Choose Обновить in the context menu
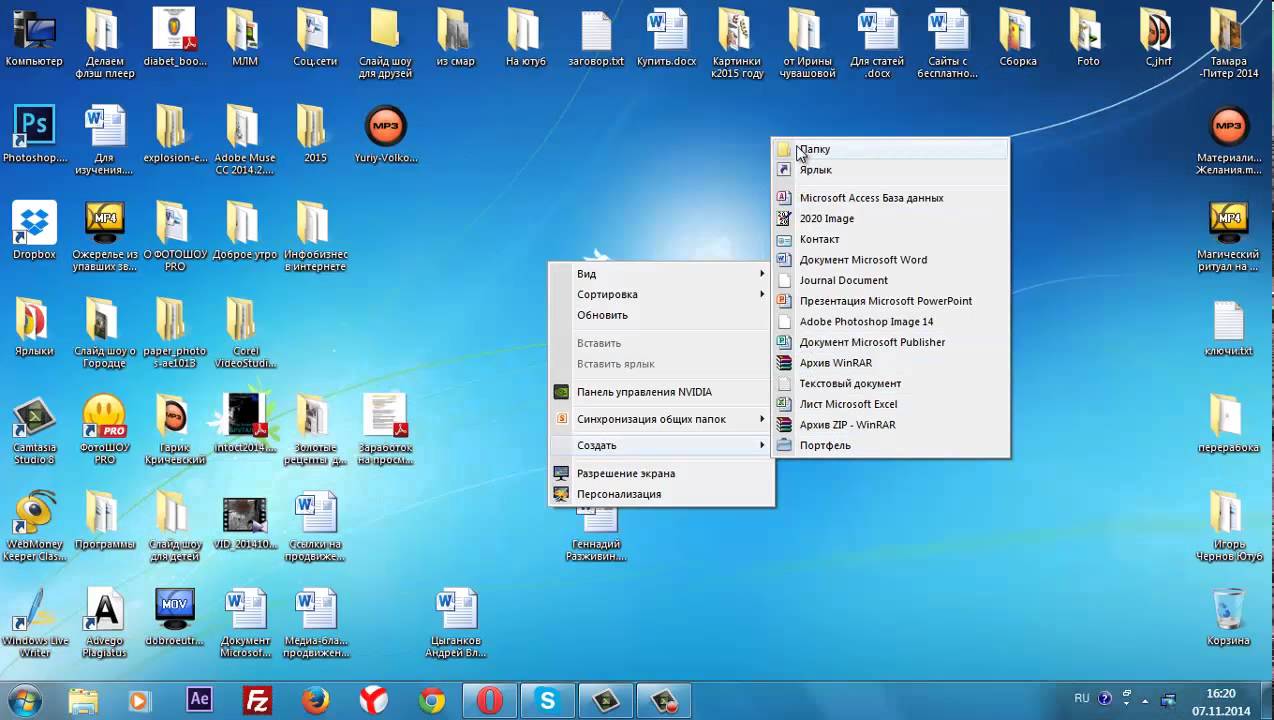This screenshot has width=1274, height=720. (662, 315)
